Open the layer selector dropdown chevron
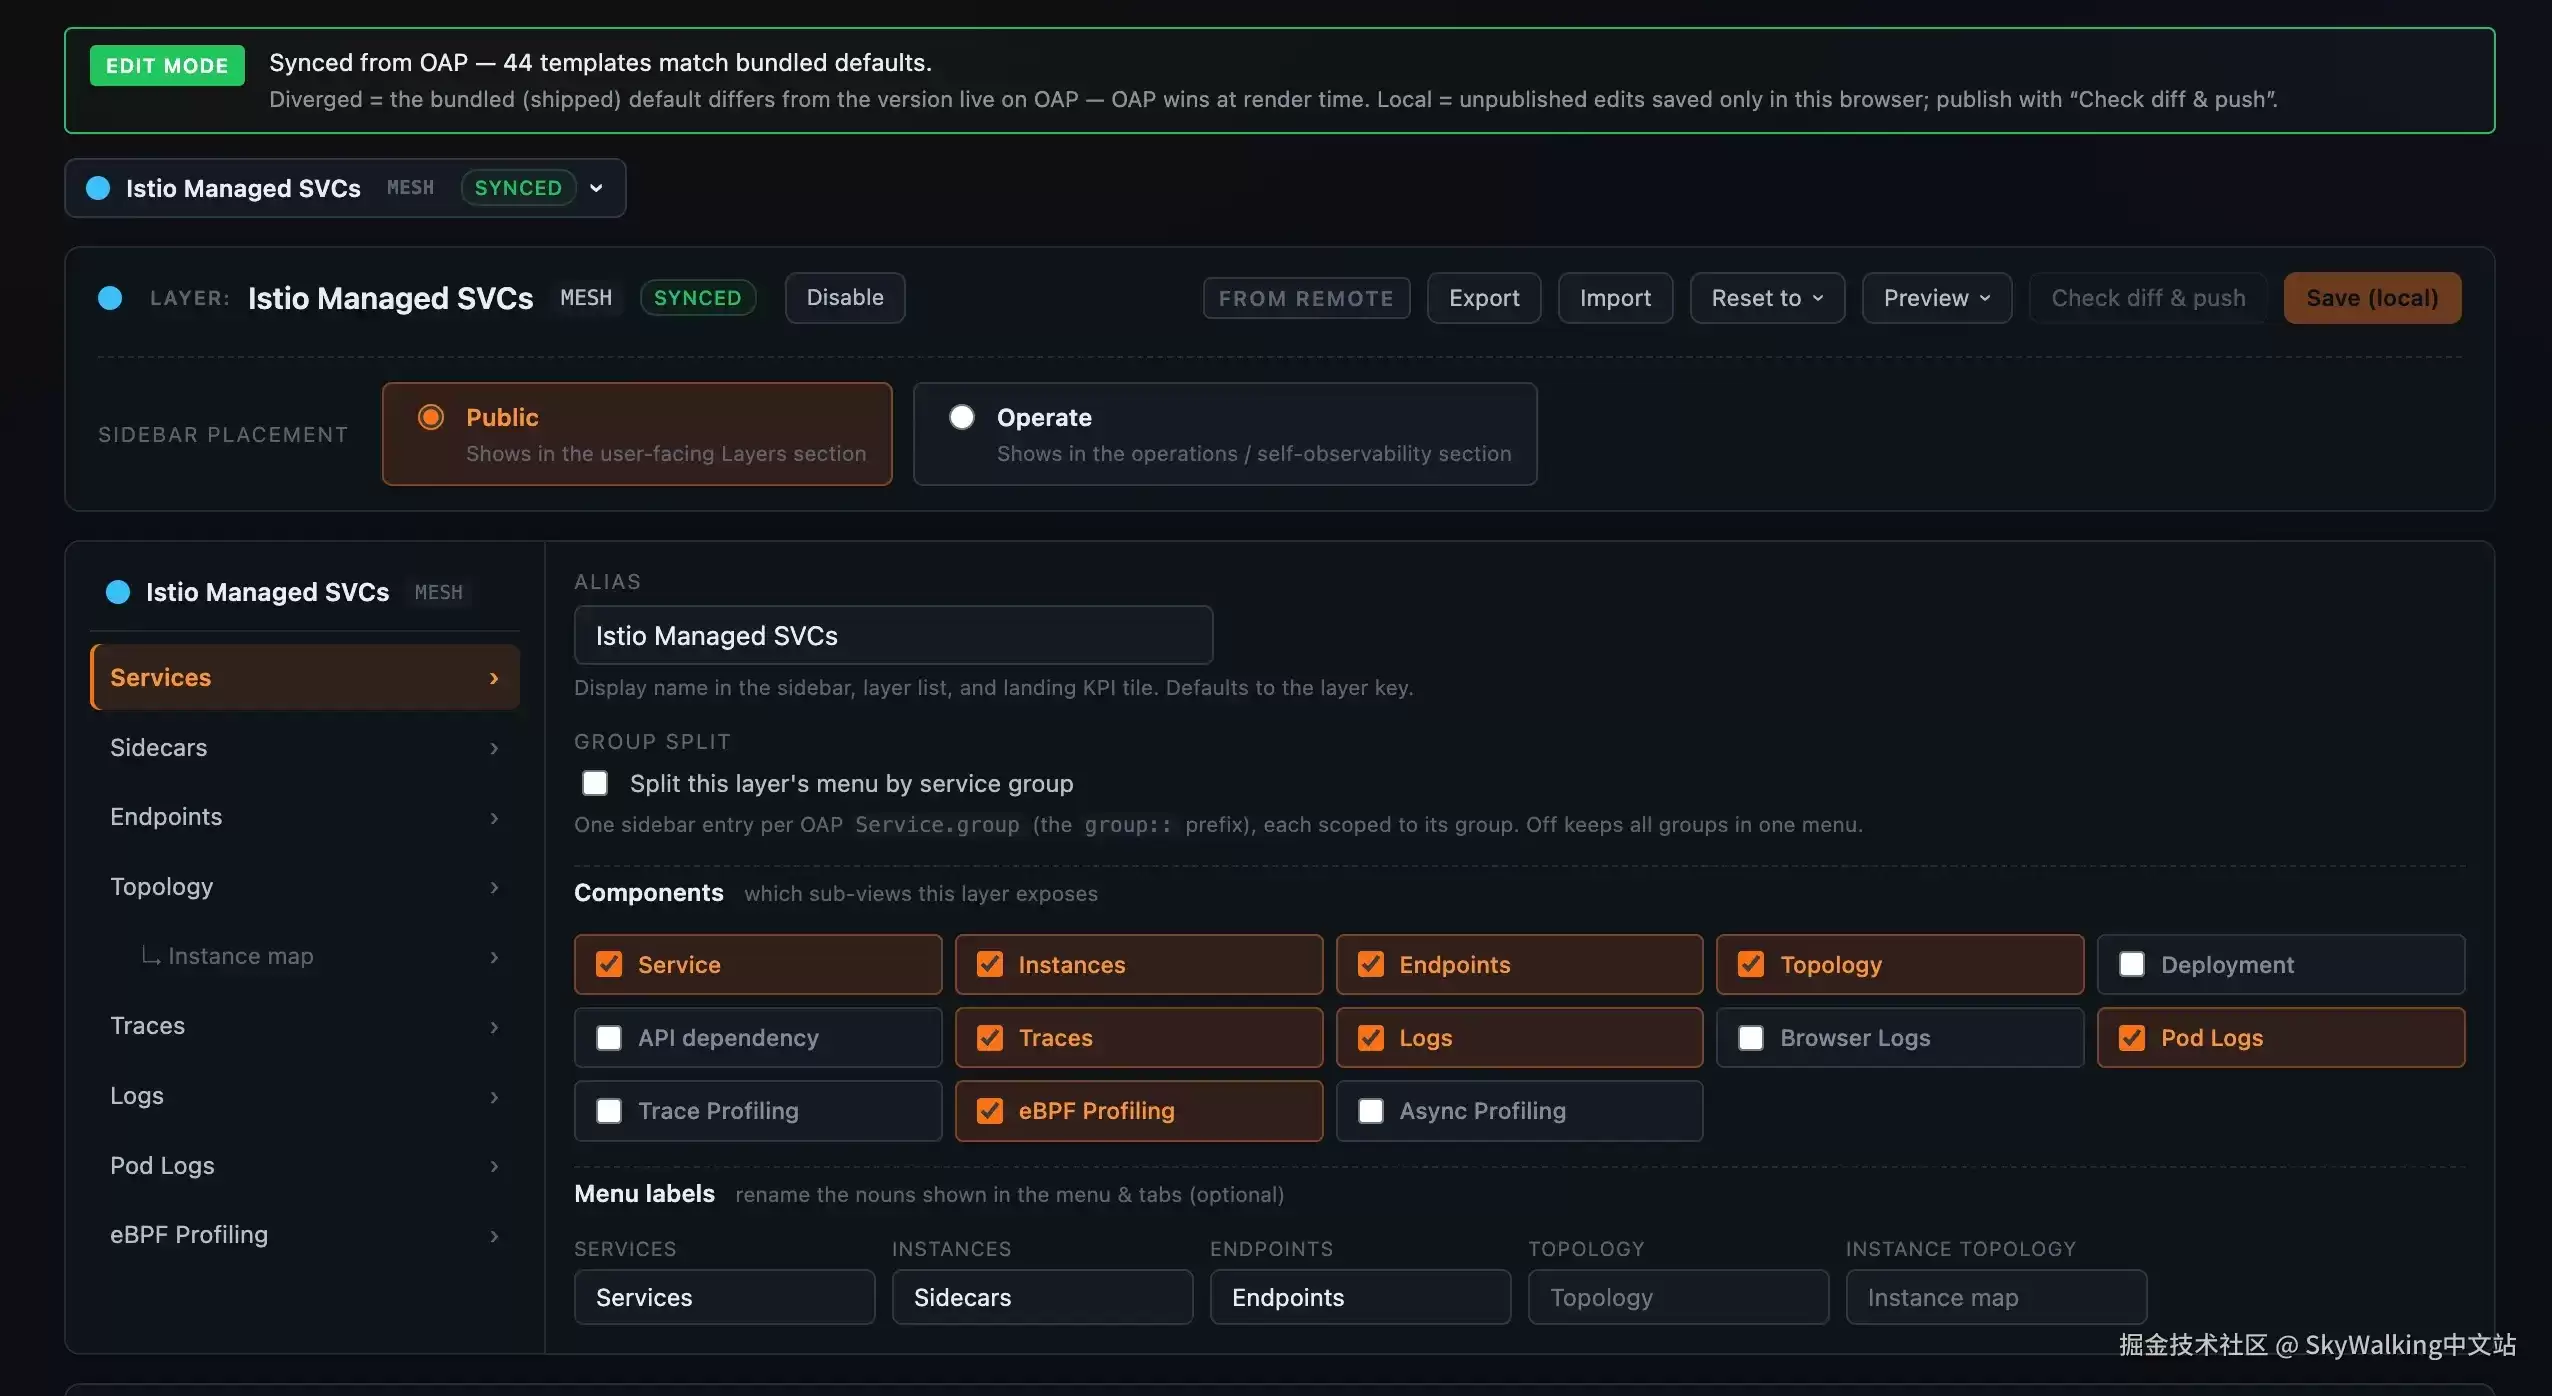The height and width of the screenshot is (1396, 2552). (596, 188)
